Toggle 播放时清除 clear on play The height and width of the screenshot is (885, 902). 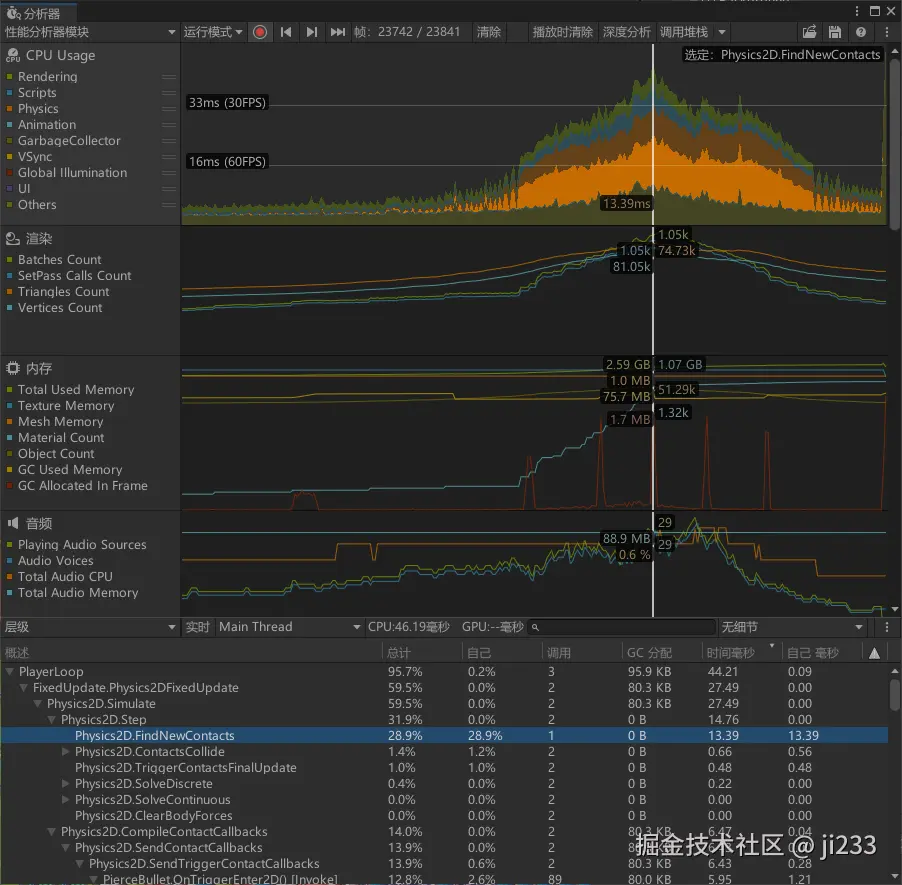[562, 32]
